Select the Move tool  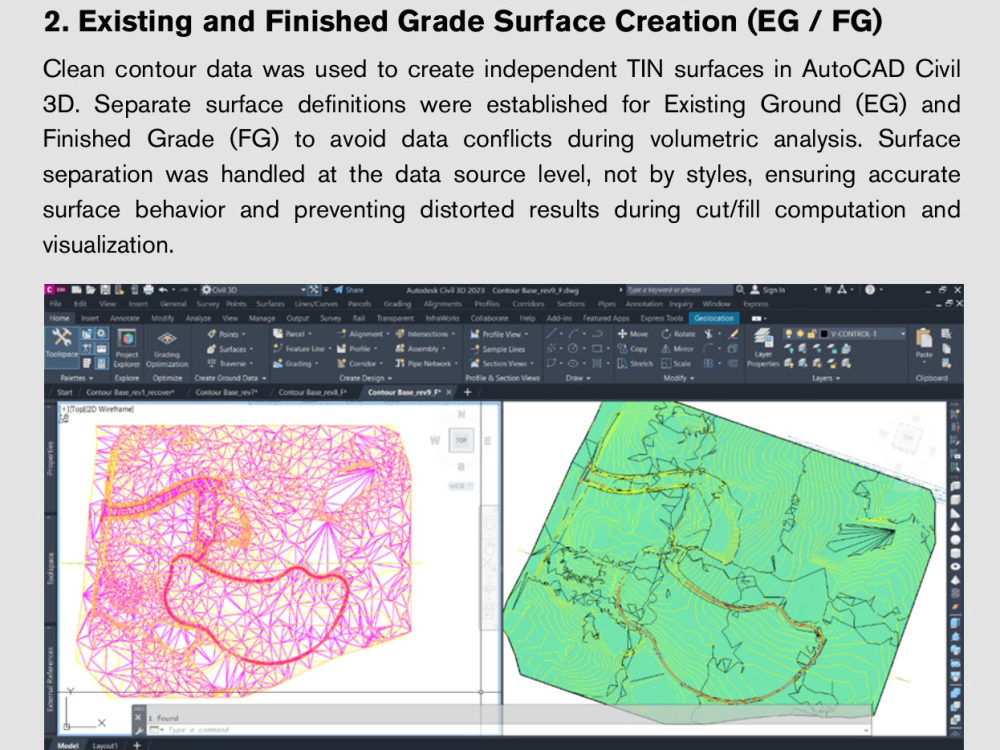(x=632, y=334)
